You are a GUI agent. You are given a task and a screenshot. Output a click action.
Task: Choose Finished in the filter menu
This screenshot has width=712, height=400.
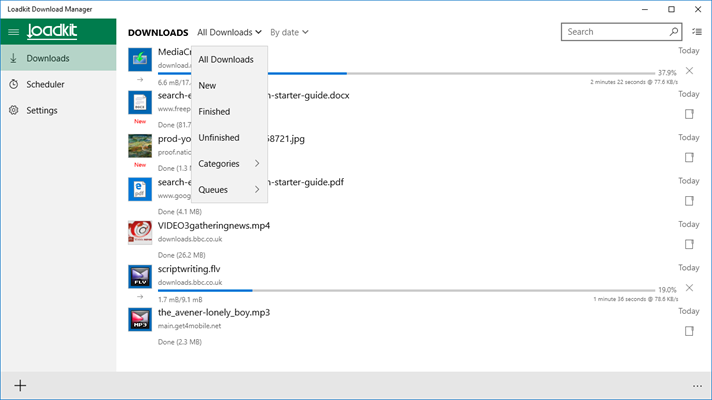229,112
